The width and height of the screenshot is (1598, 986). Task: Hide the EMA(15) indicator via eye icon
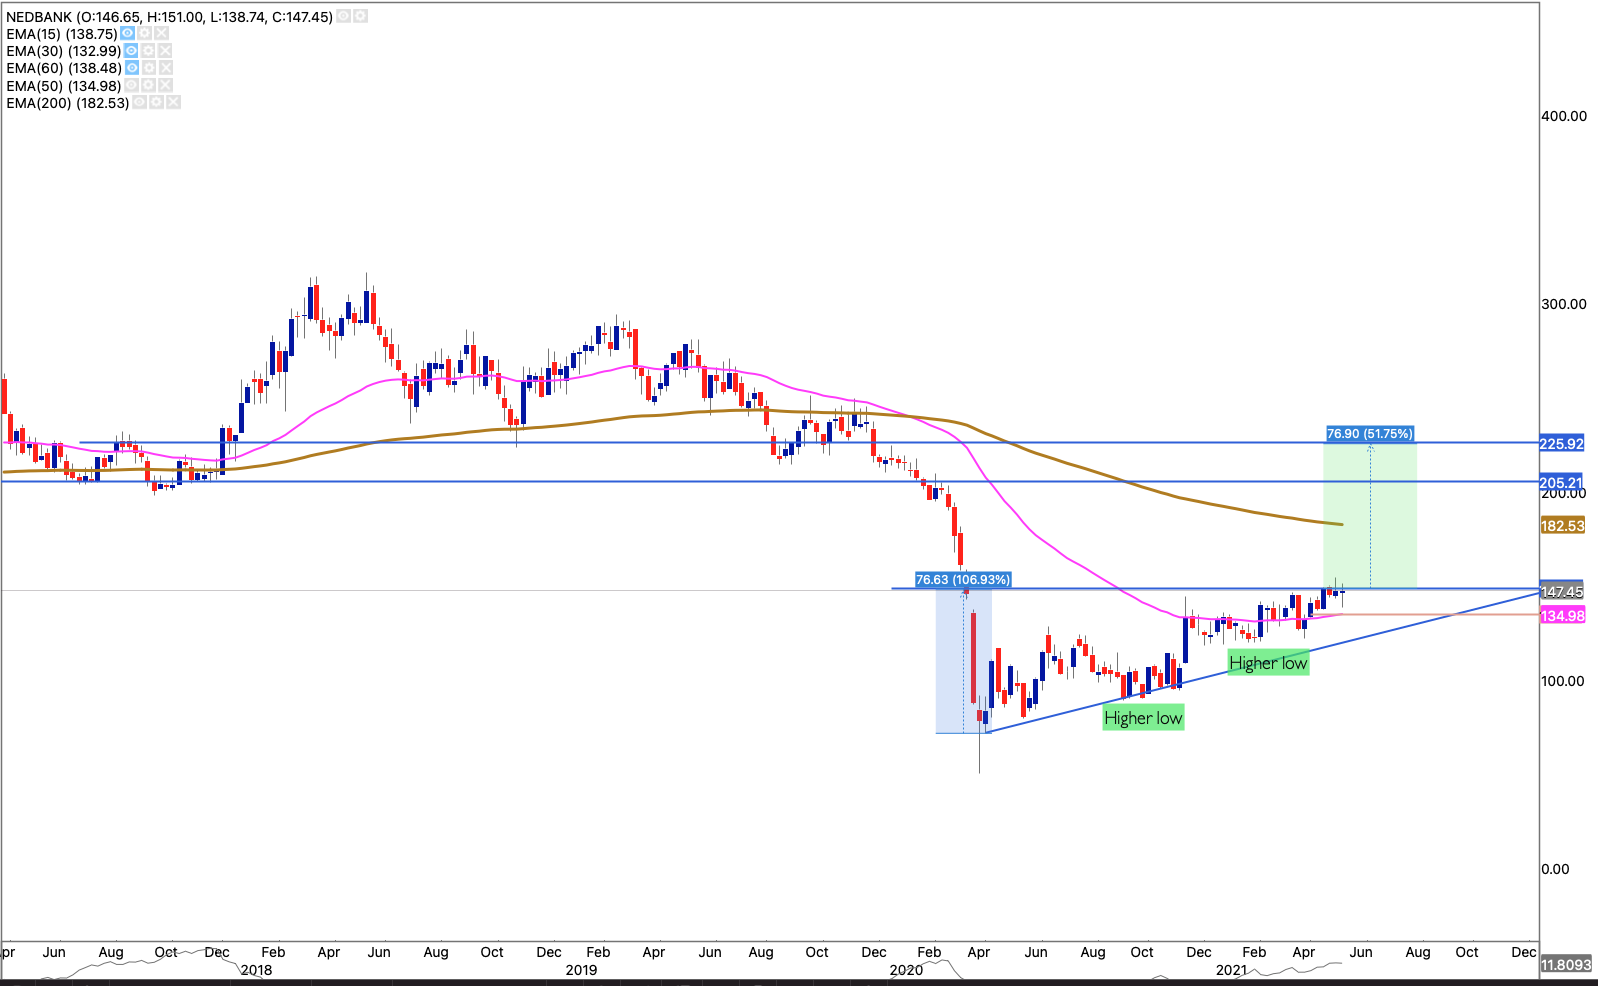(128, 34)
